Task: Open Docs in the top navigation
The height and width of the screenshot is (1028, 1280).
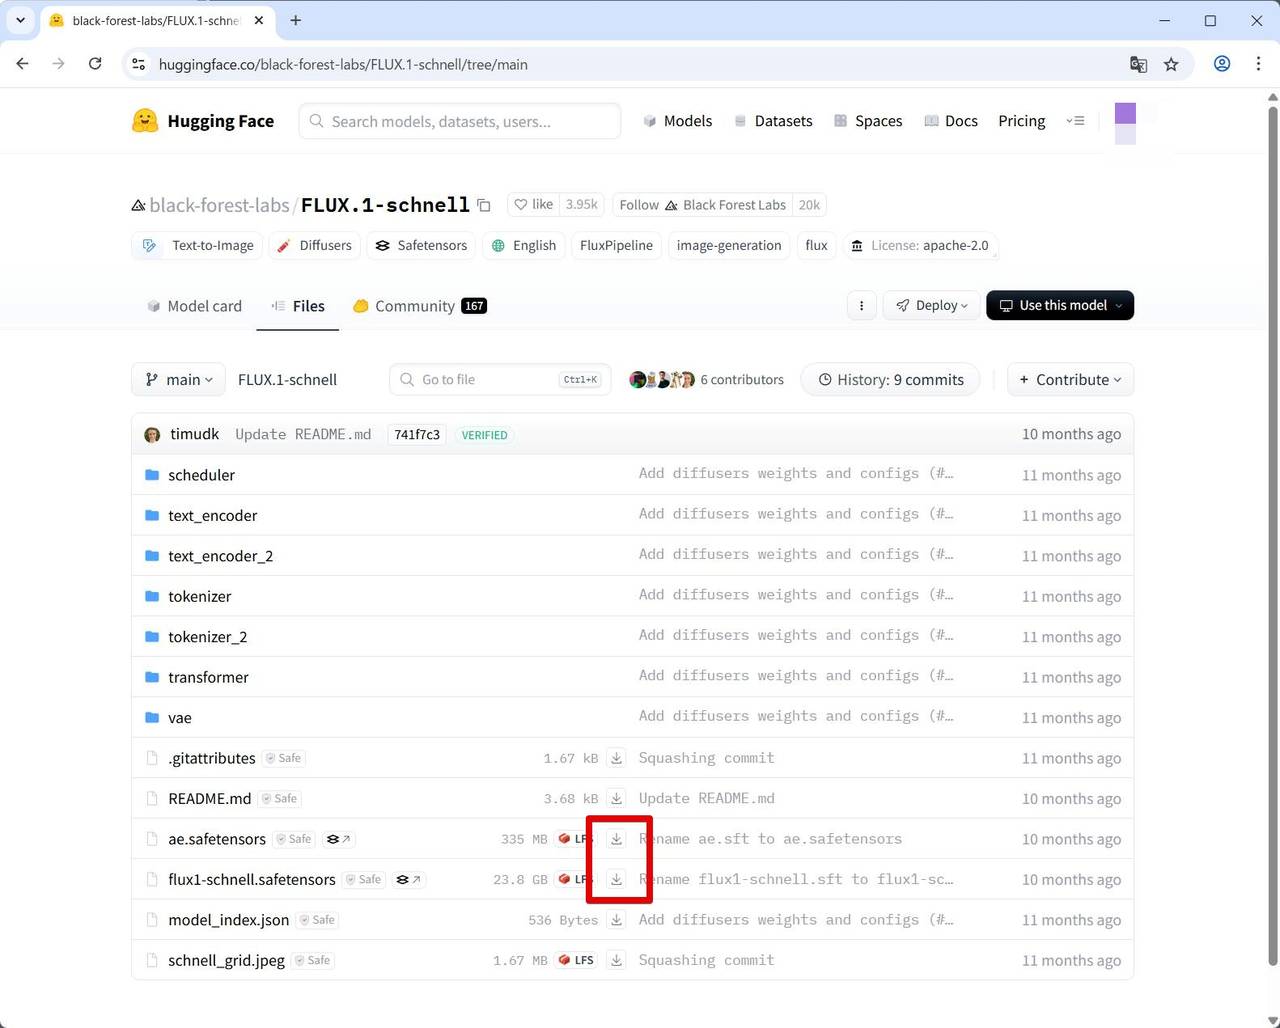Action: [950, 121]
